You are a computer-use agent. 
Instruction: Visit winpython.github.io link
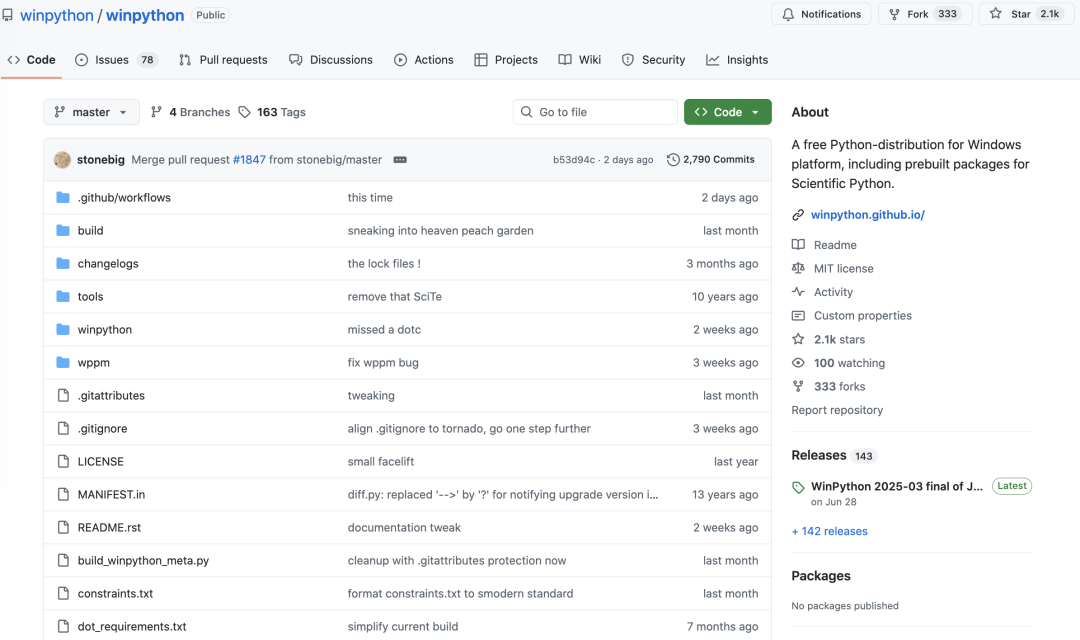[868, 215]
